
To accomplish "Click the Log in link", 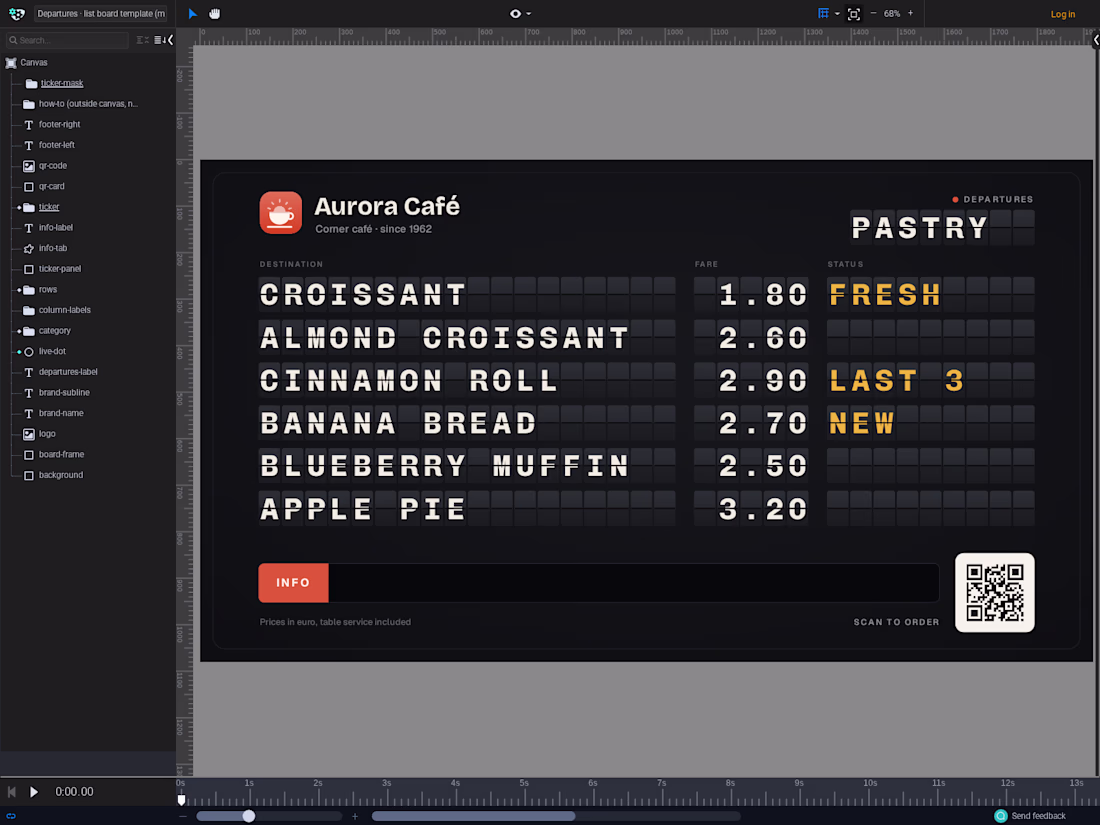I will coord(1062,14).
